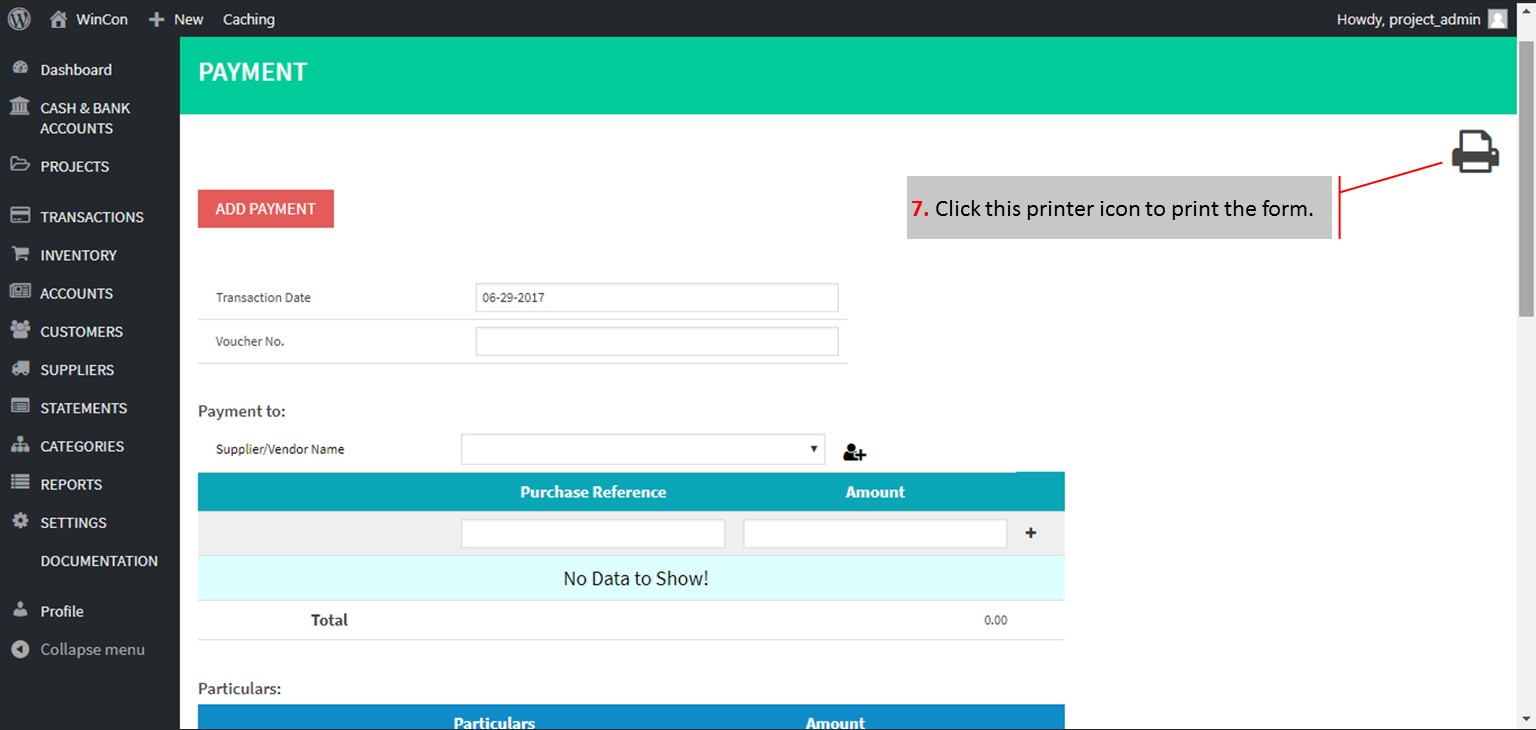Open Inventory via the cart icon

pyautogui.click(x=20, y=255)
